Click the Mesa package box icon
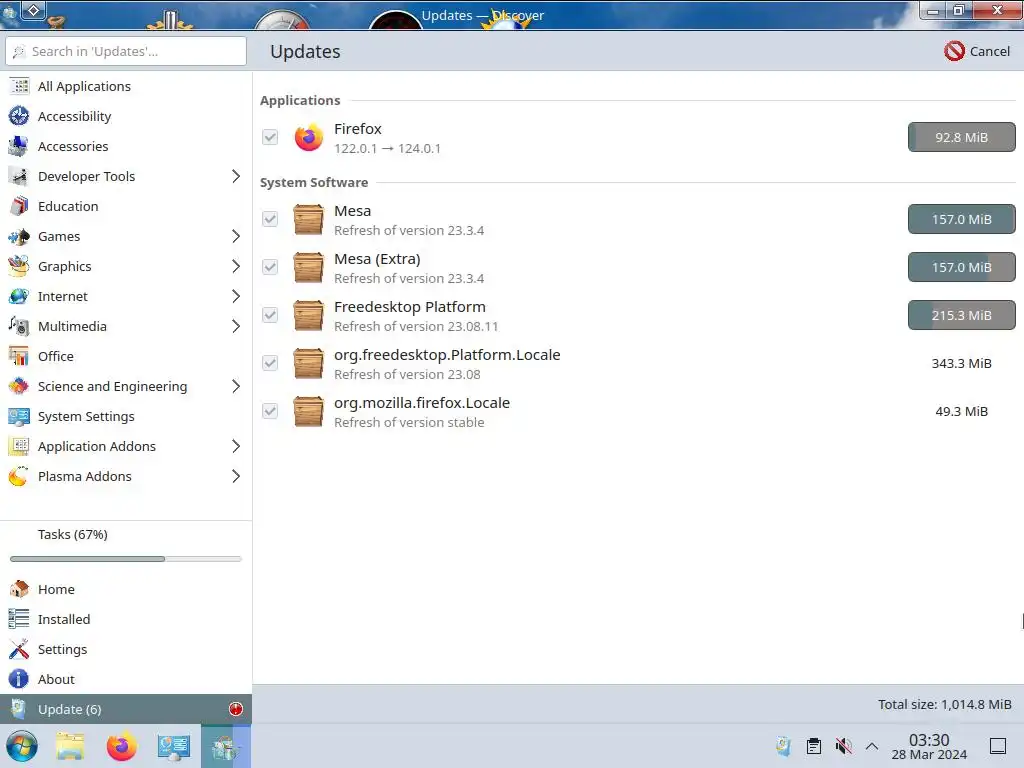 coord(308,219)
